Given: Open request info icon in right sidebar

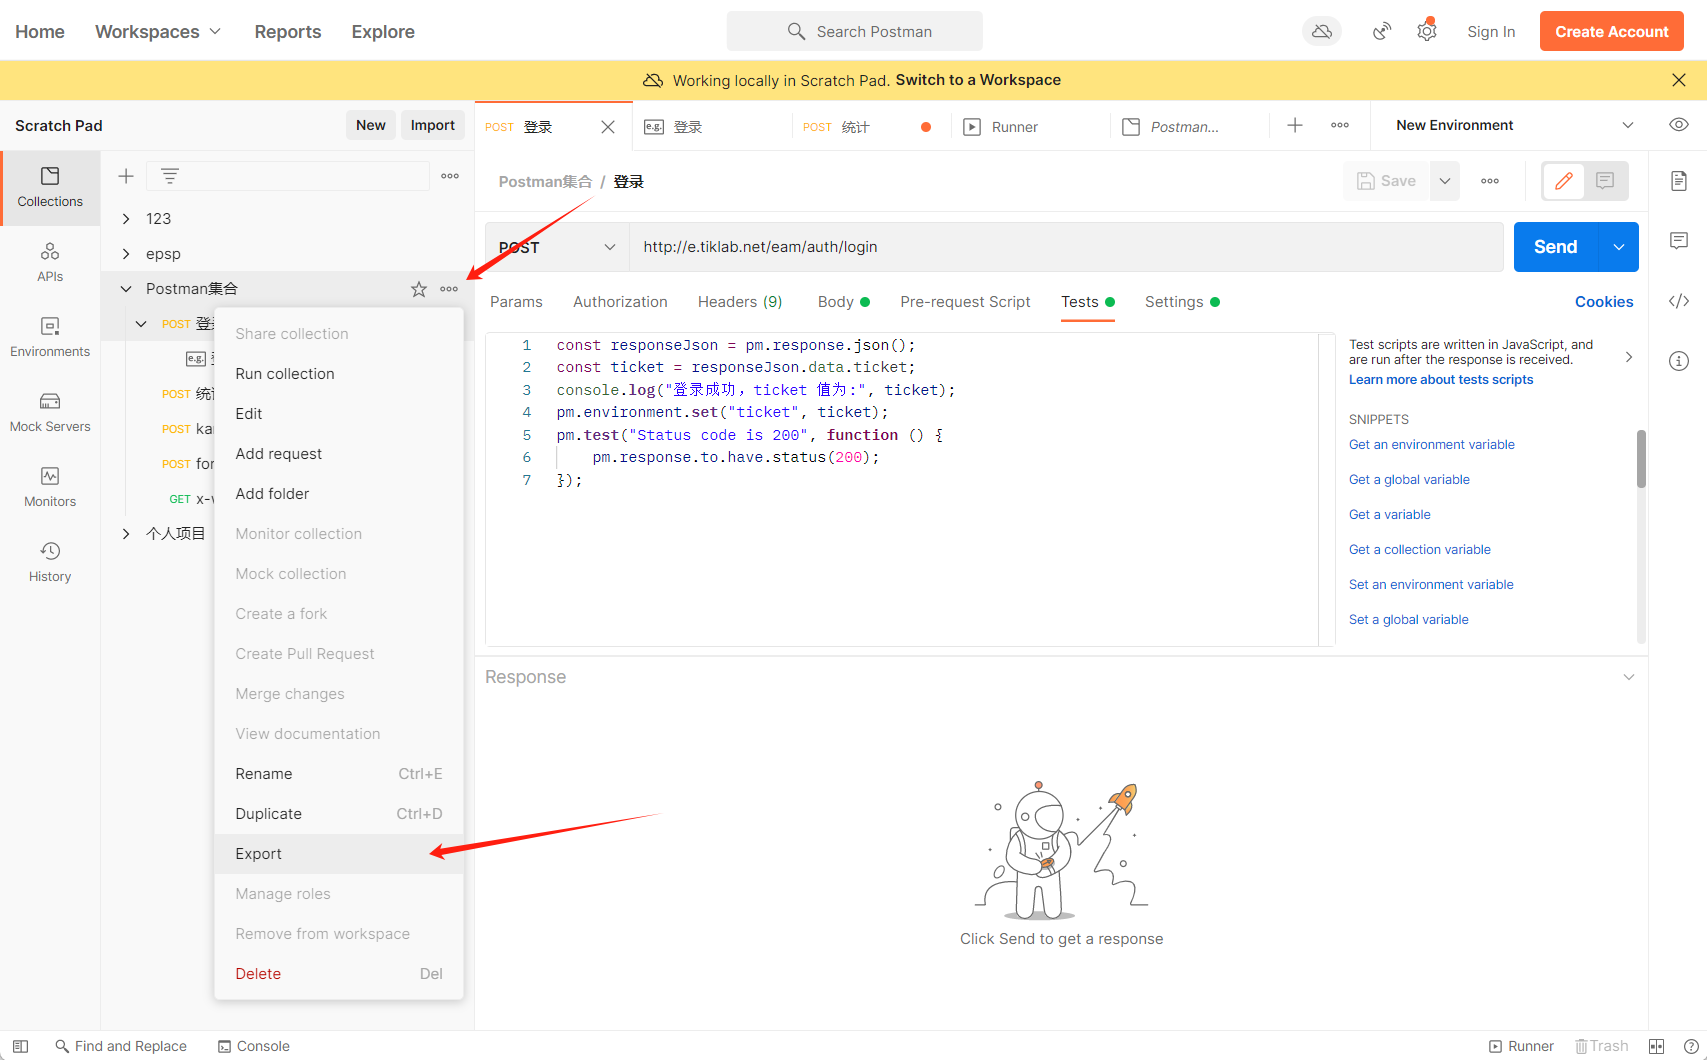Looking at the screenshot, I should [x=1679, y=361].
